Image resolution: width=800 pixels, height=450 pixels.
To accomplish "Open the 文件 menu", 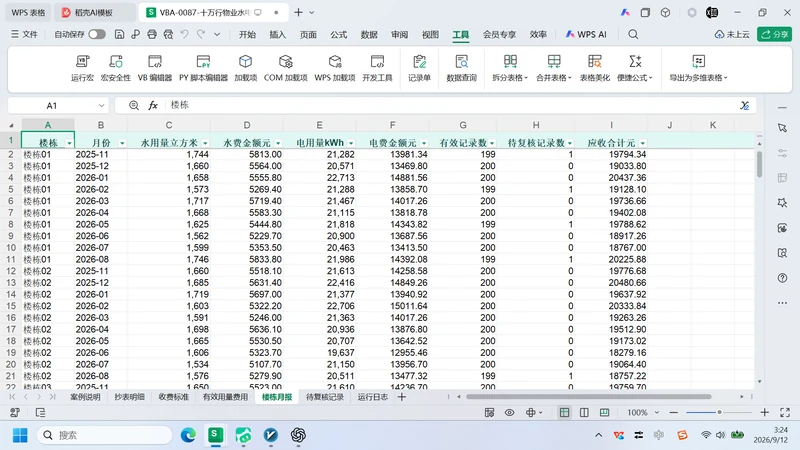I will point(24,34).
